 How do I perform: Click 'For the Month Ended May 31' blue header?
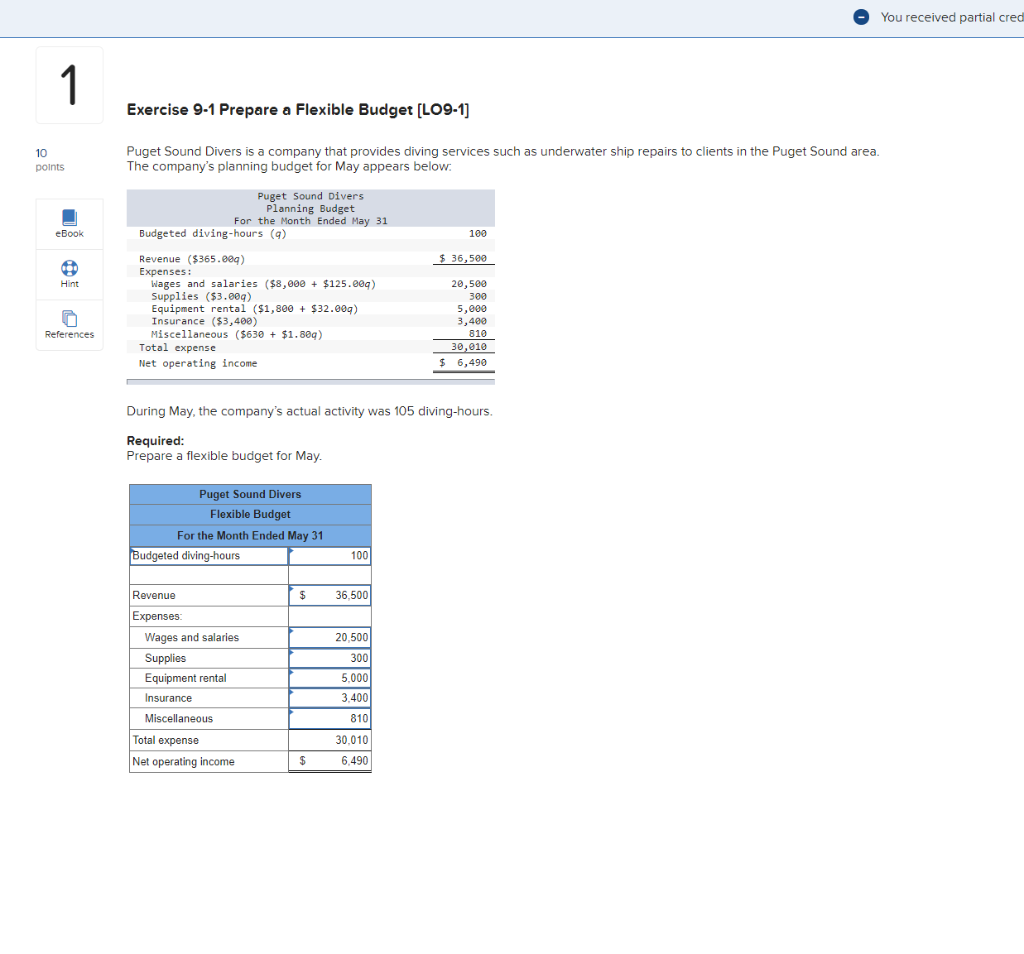click(x=250, y=535)
